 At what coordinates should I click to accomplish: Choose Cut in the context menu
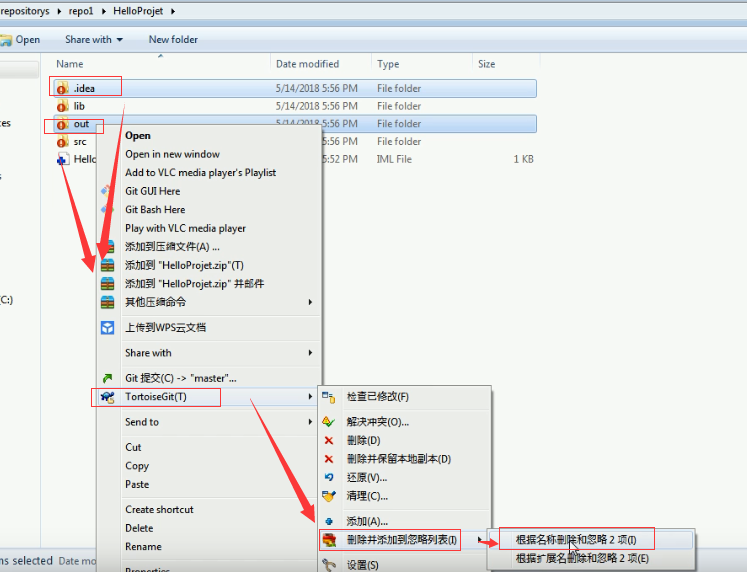pyautogui.click(x=133, y=447)
